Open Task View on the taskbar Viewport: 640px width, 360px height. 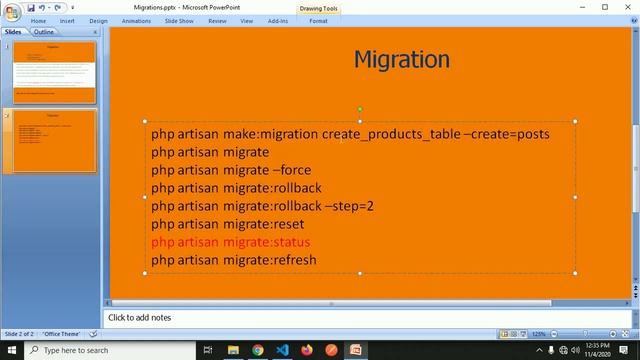click(x=208, y=350)
